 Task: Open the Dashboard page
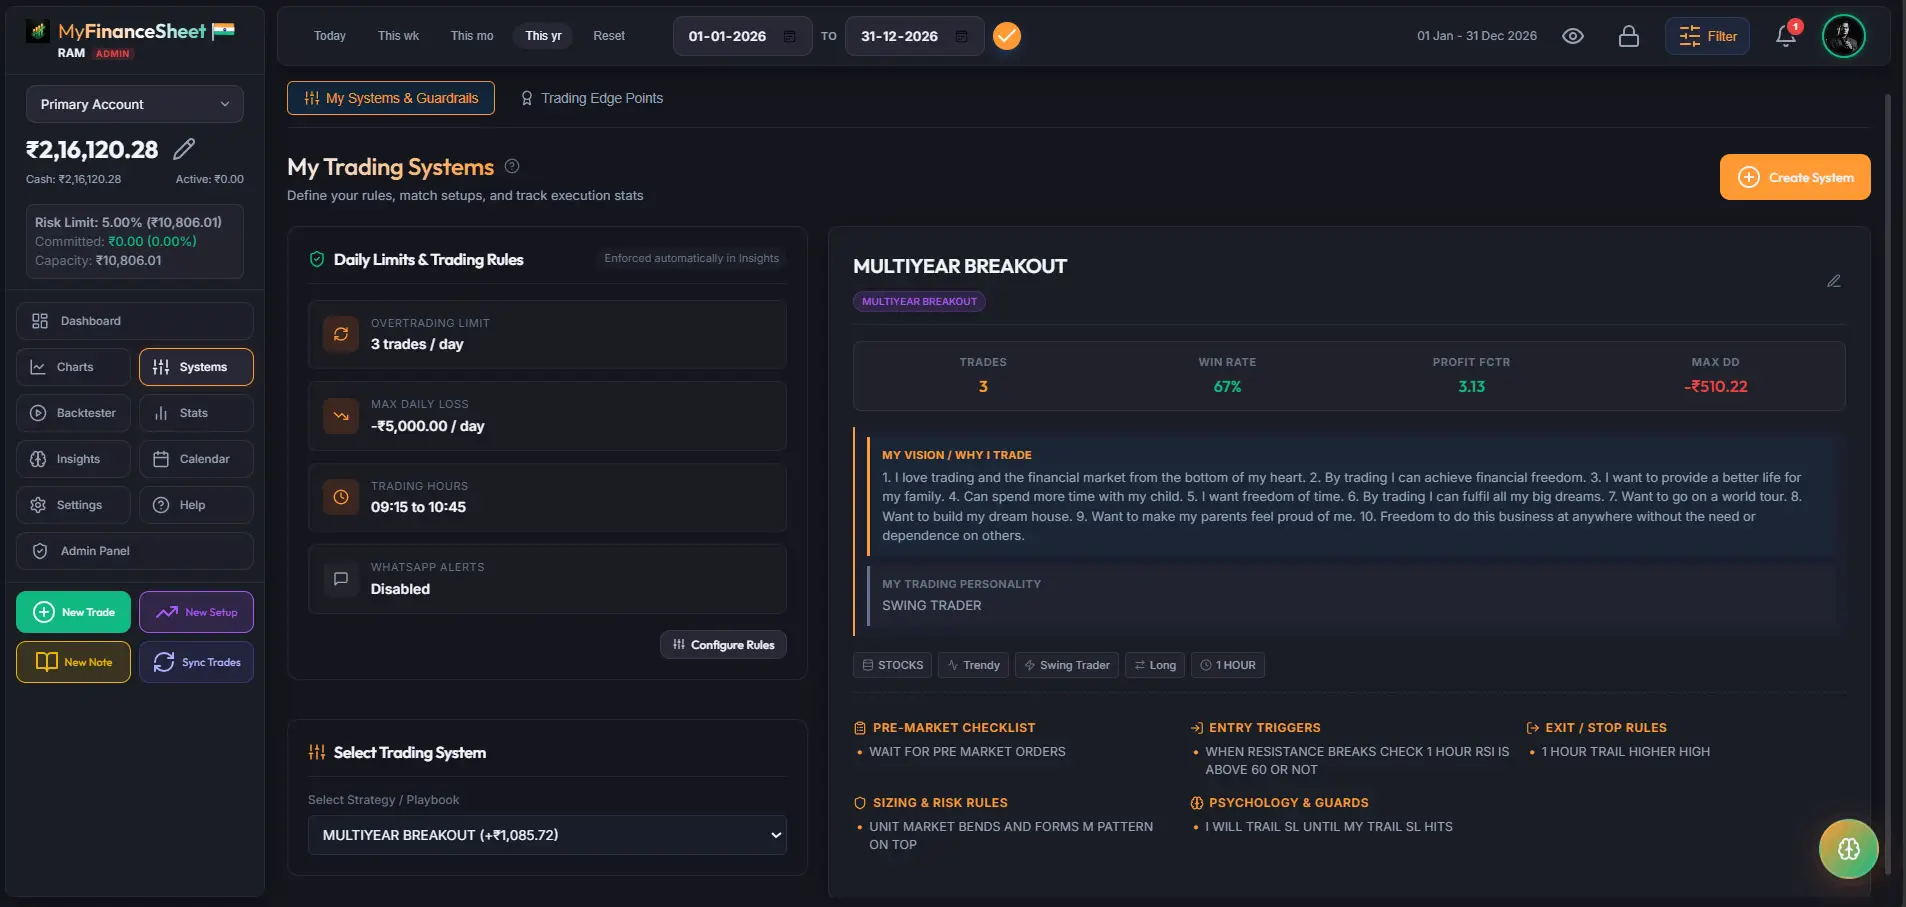[135, 321]
